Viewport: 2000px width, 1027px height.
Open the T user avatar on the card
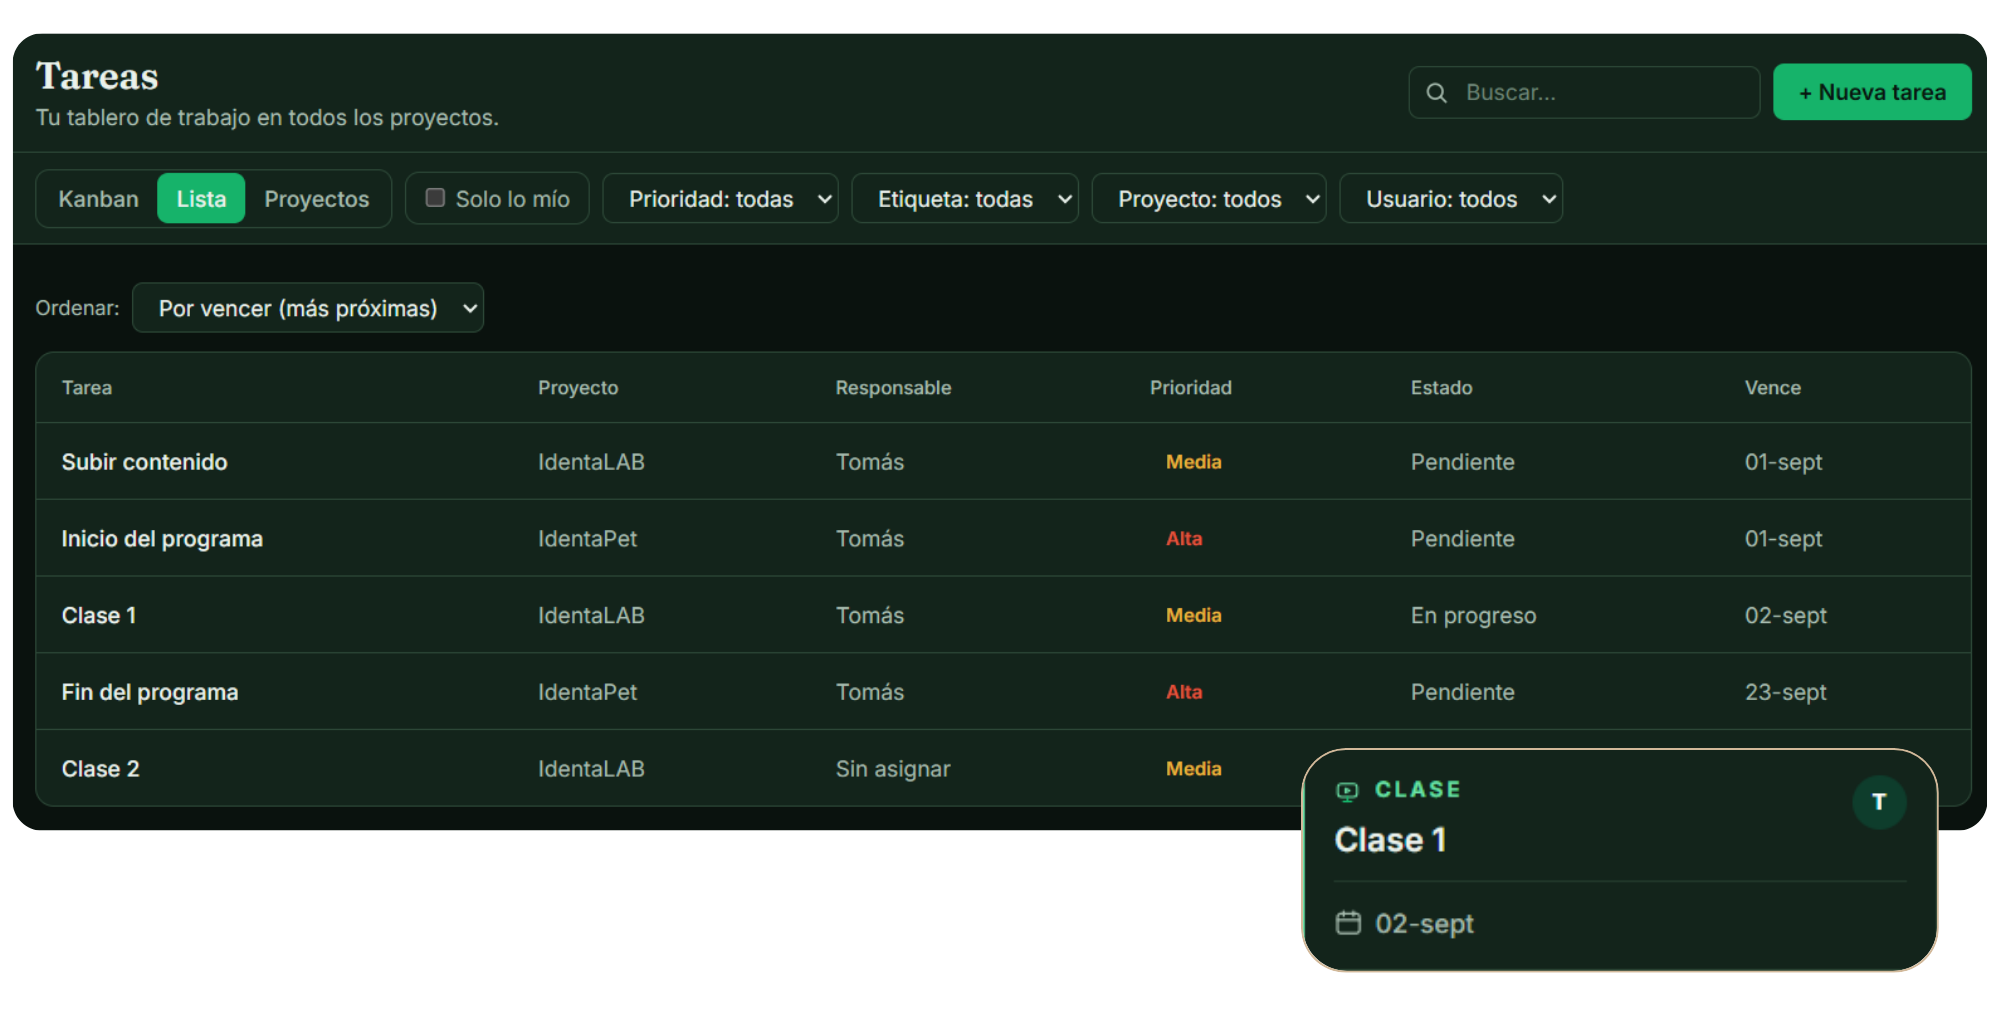pyautogui.click(x=1879, y=802)
